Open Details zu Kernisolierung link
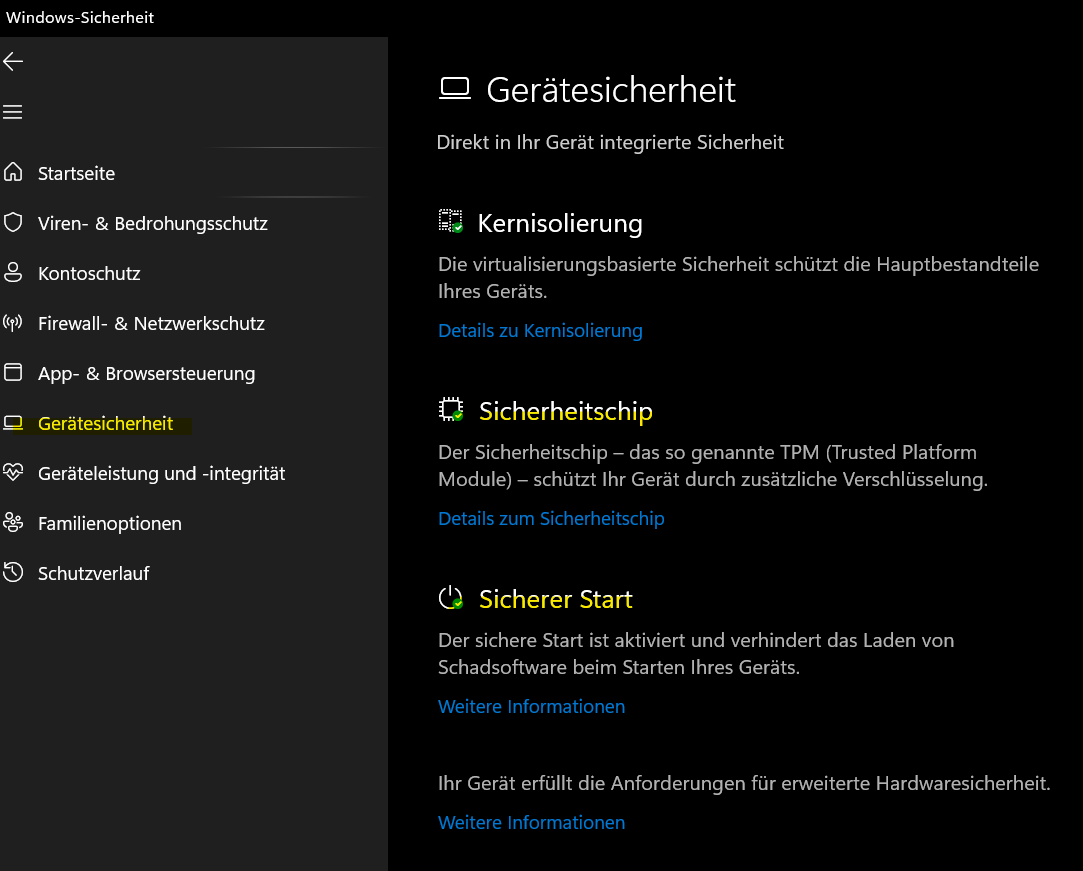The height and width of the screenshot is (871, 1083). 540,331
